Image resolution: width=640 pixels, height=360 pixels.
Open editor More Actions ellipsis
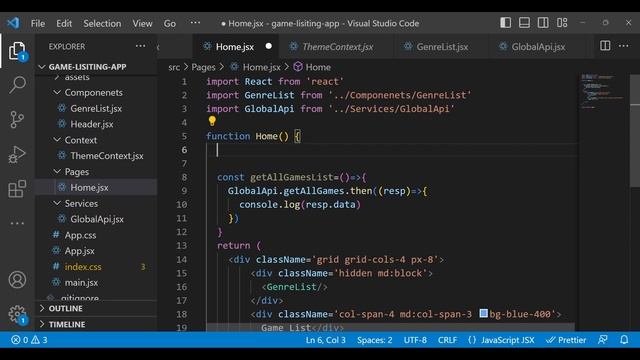point(624,46)
